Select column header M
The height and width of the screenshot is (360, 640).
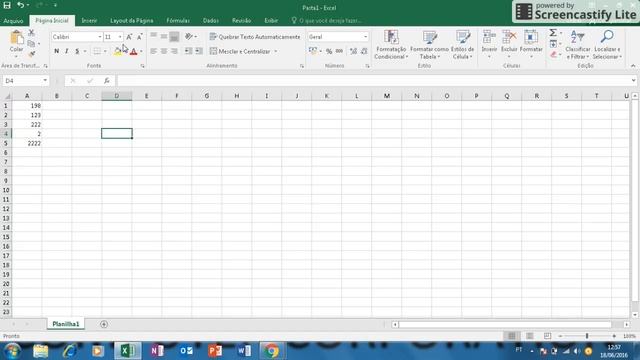[387, 96]
